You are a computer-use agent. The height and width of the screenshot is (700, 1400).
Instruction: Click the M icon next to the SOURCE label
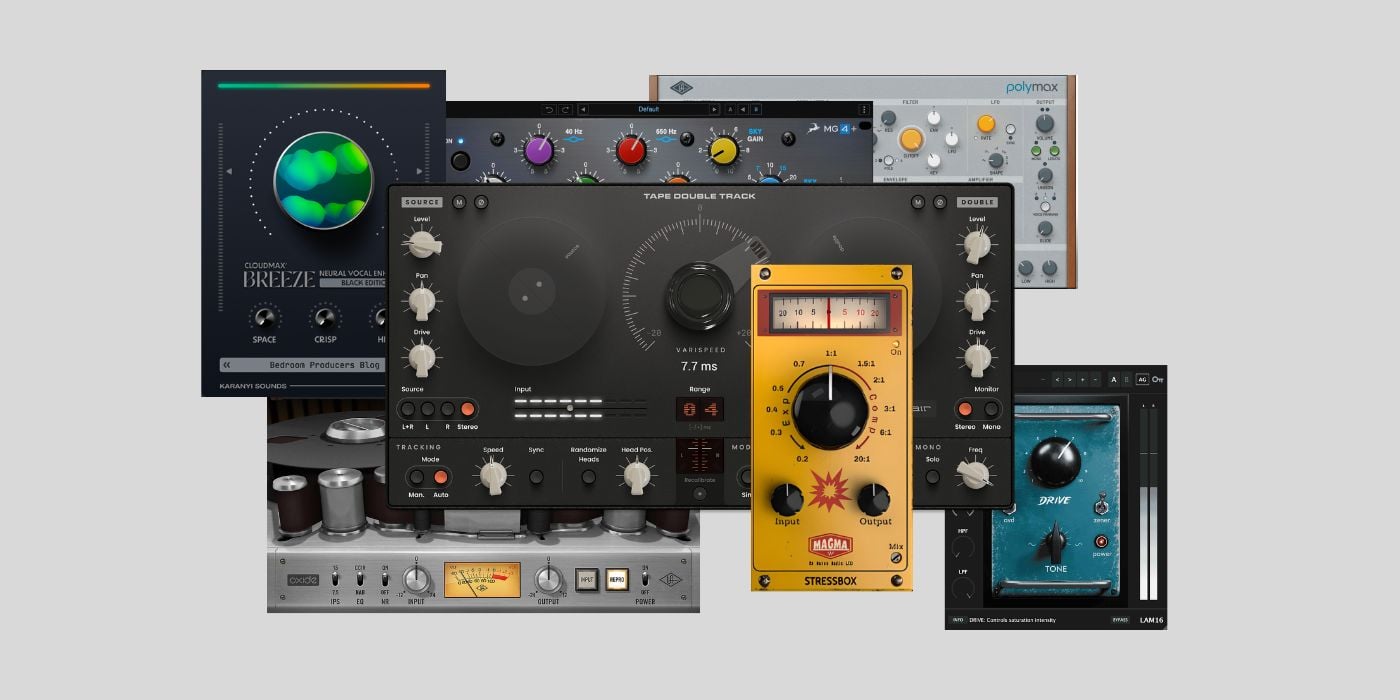[459, 203]
